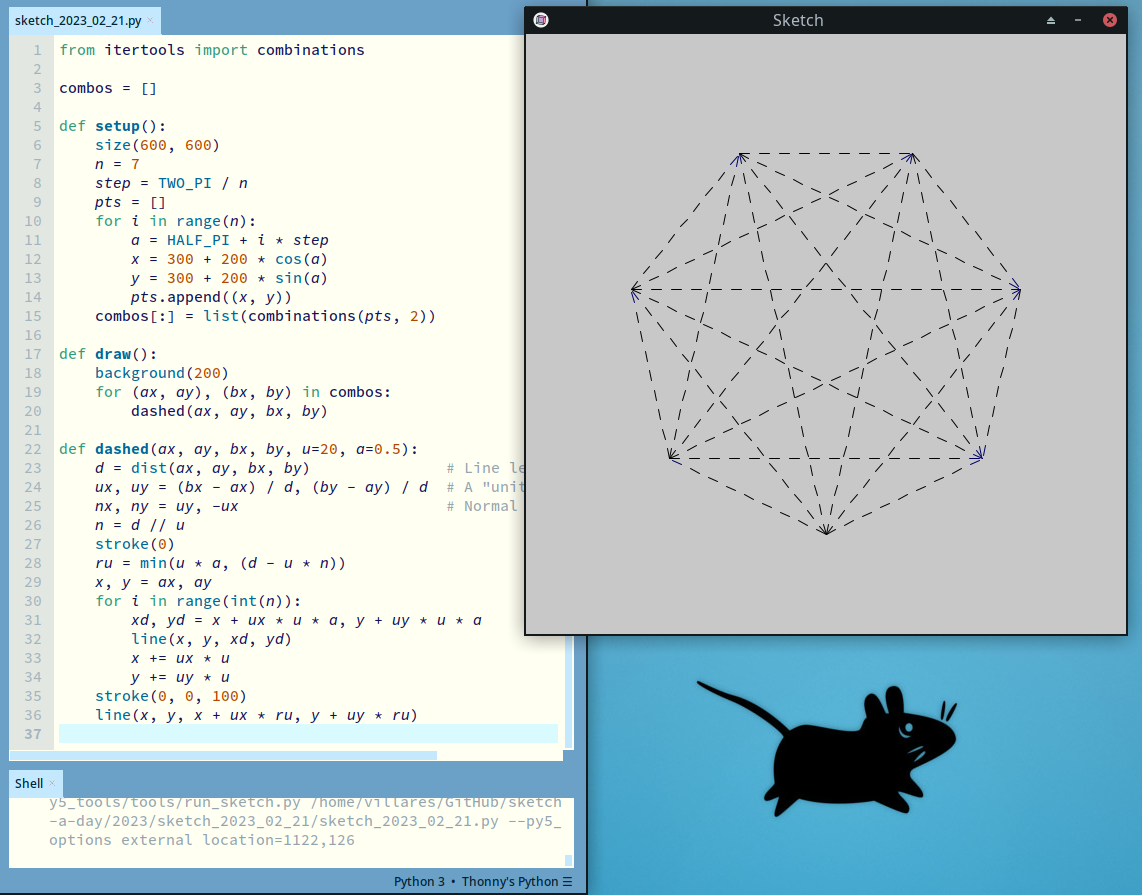Roll up the Sketch window using the shade arrow
Image resolution: width=1142 pixels, height=895 pixels.
(x=1051, y=20)
